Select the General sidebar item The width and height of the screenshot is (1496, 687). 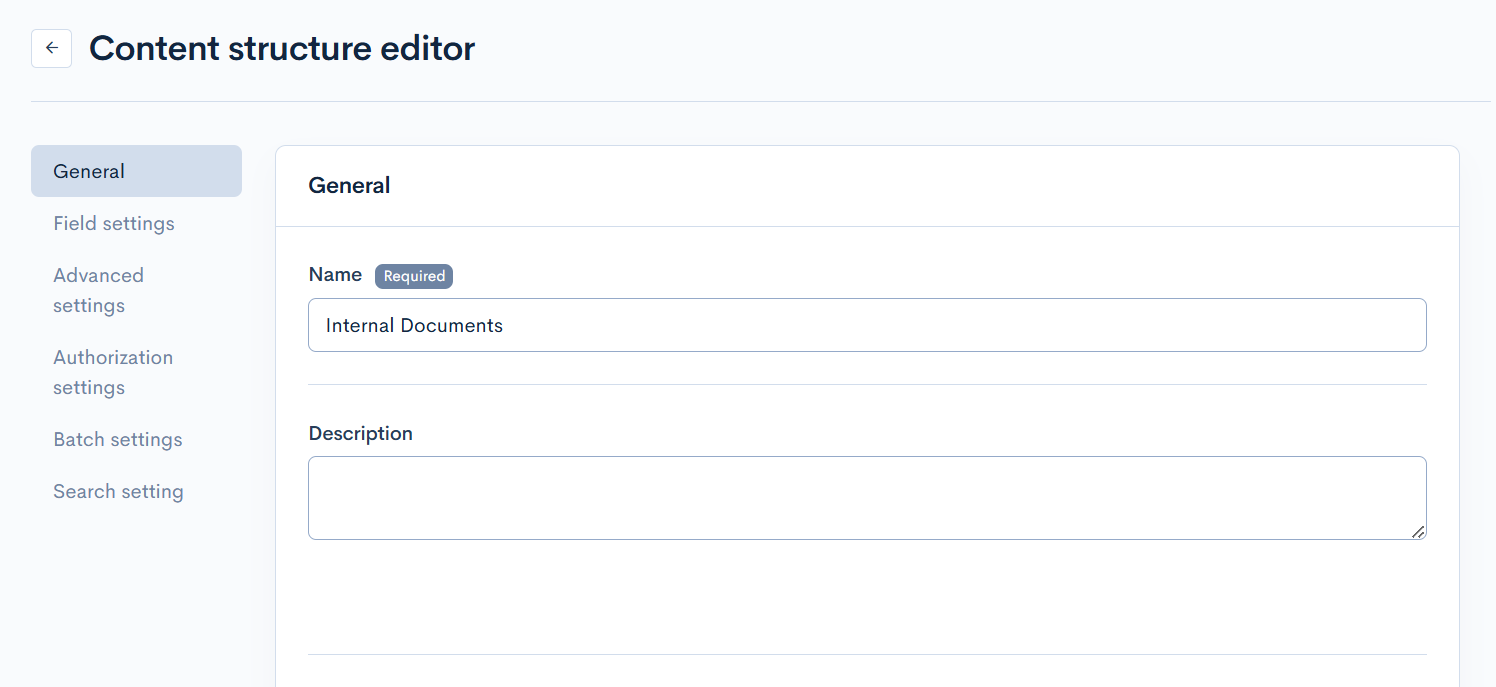tap(136, 171)
